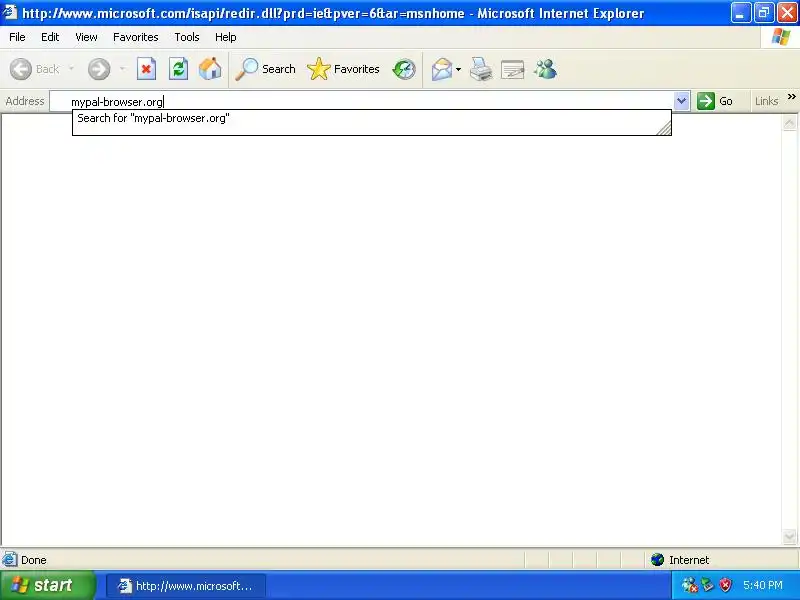
Task: Refresh the page with green arrows icon
Action: [178, 69]
